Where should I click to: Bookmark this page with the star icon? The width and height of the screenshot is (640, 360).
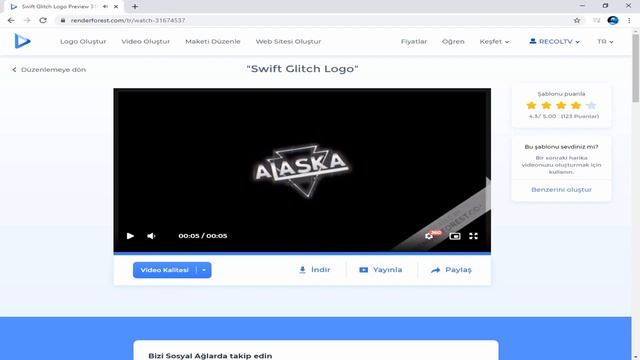click(x=577, y=20)
